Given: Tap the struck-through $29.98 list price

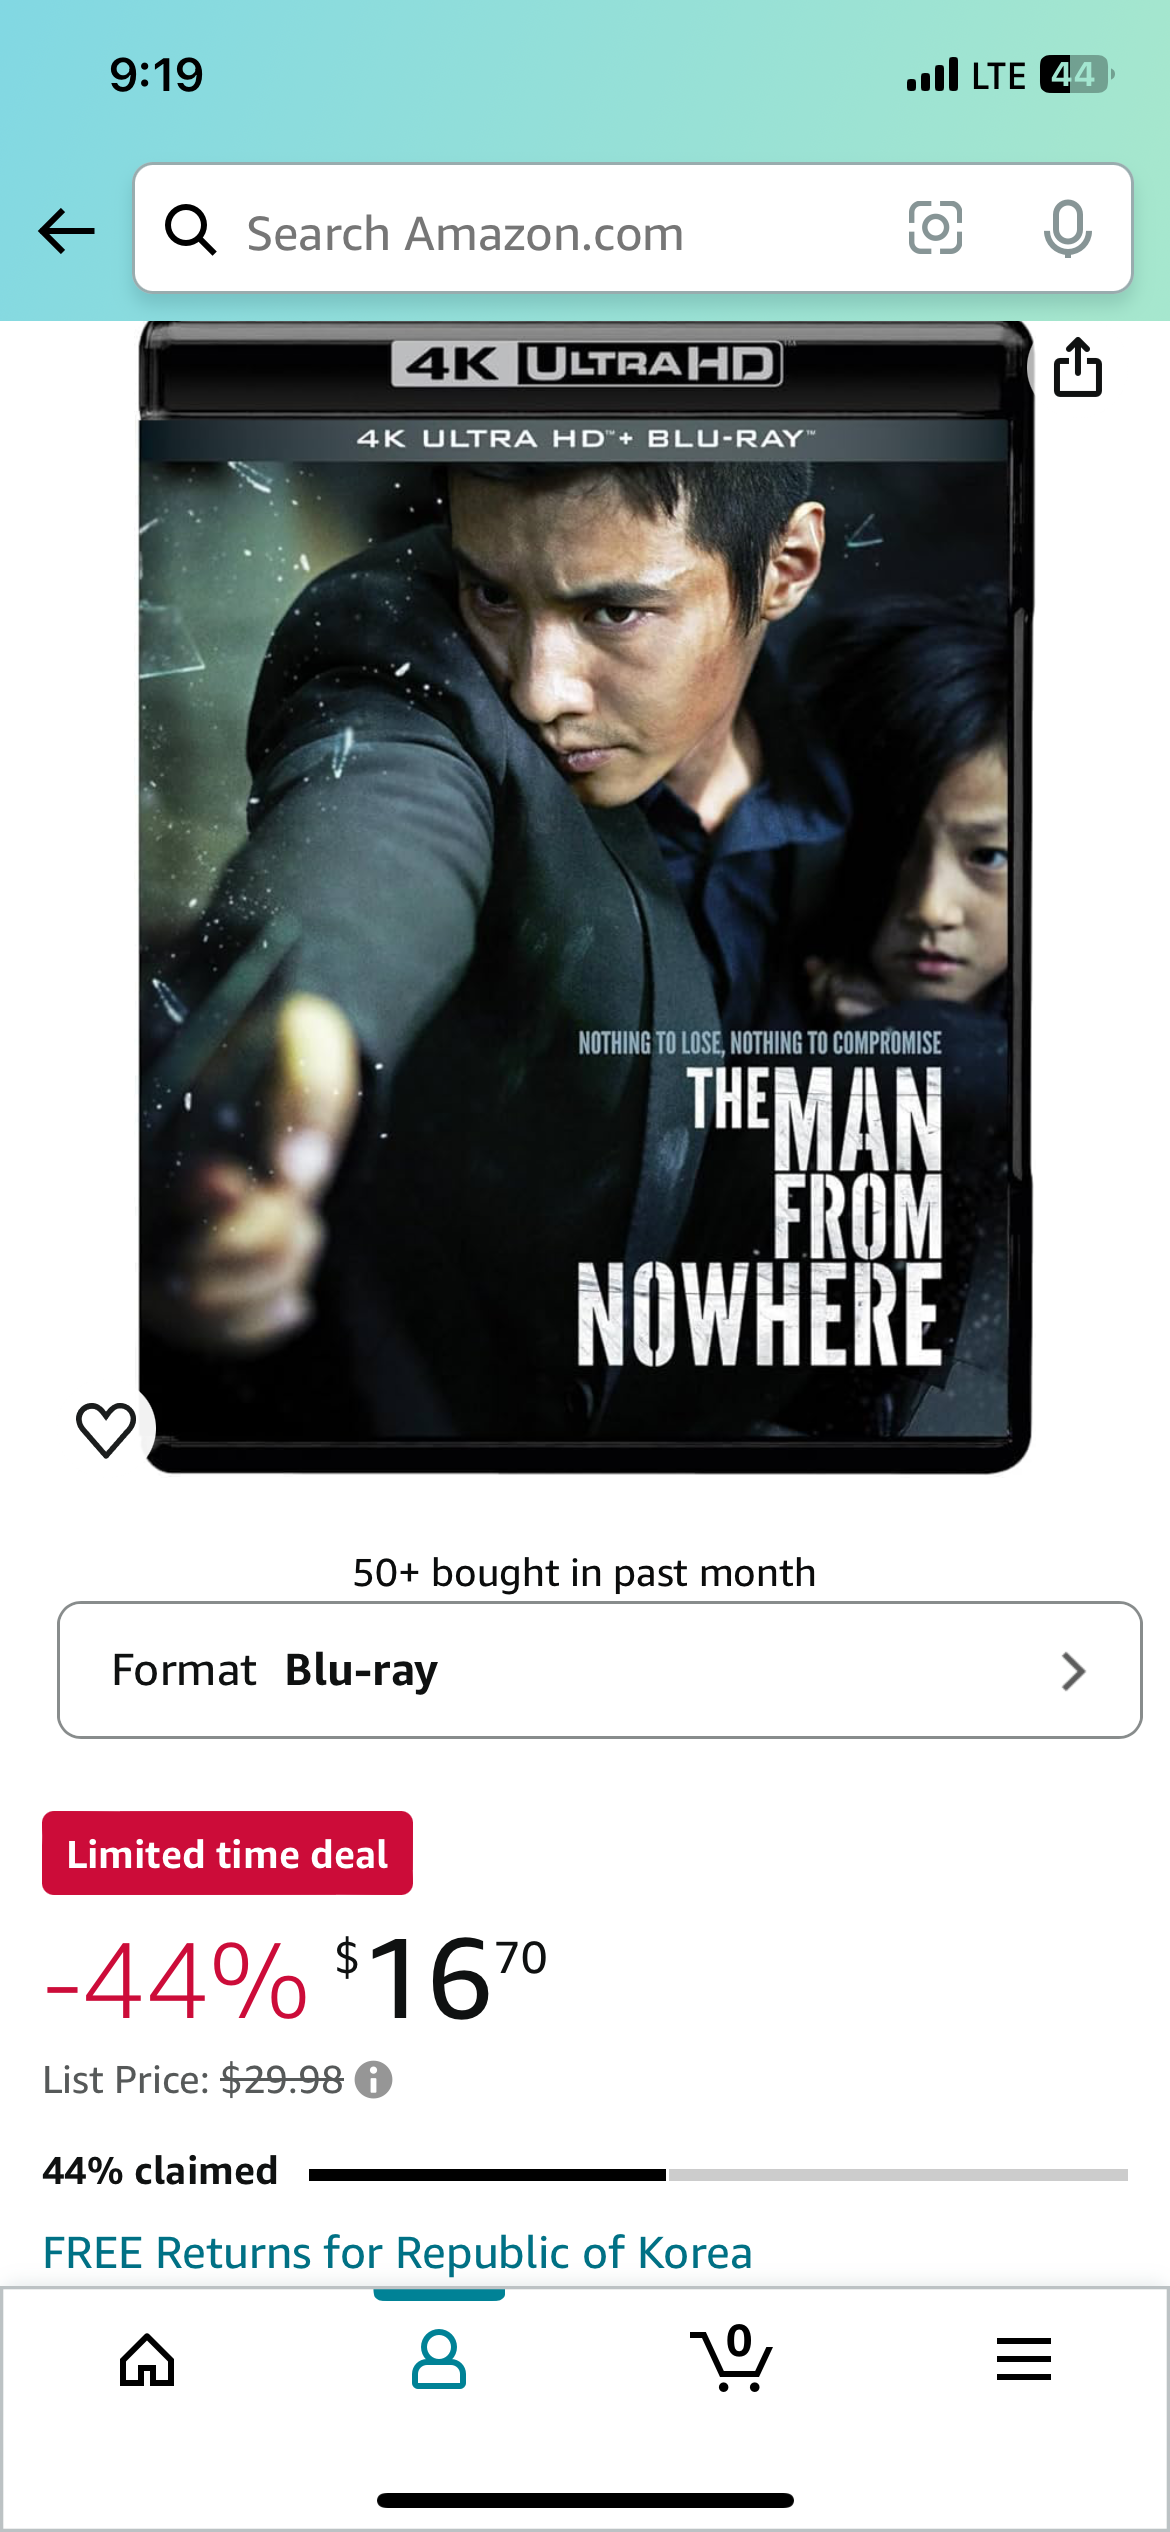Looking at the screenshot, I should coord(282,2080).
